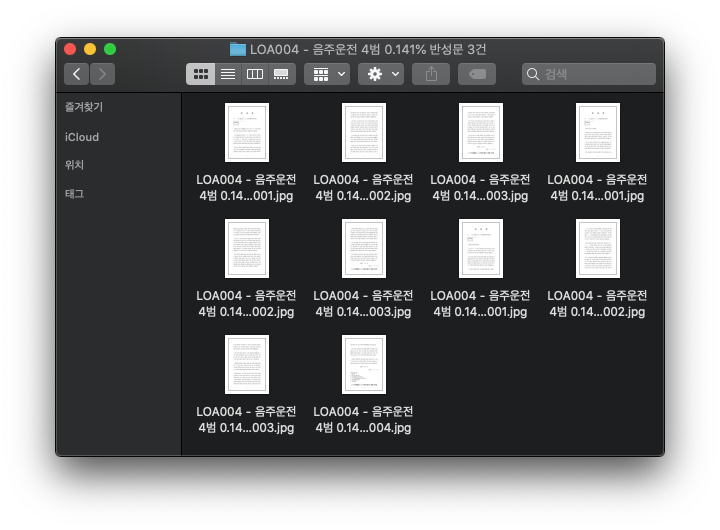Select first-row third file thumbnail 003.jpg

point(481,132)
